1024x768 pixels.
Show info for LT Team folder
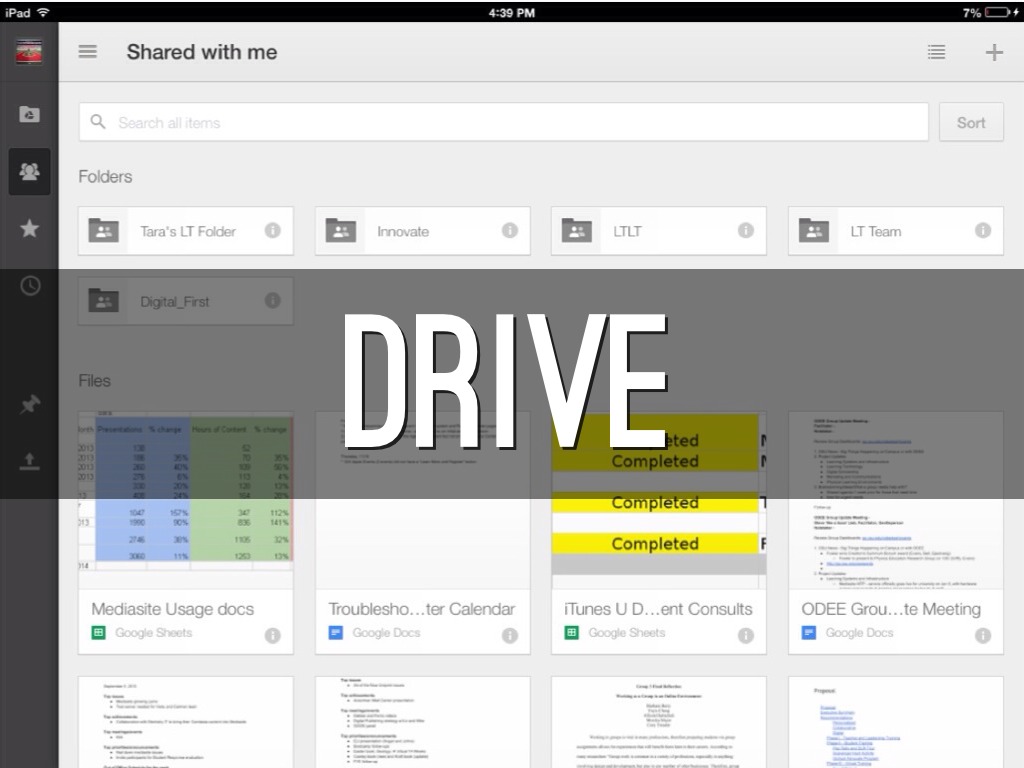pyautogui.click(x=982, y=231)
